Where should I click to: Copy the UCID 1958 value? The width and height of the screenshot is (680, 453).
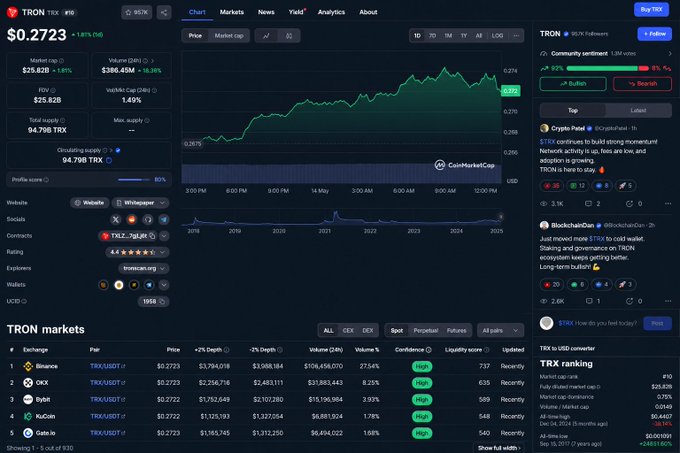(162, 301)
